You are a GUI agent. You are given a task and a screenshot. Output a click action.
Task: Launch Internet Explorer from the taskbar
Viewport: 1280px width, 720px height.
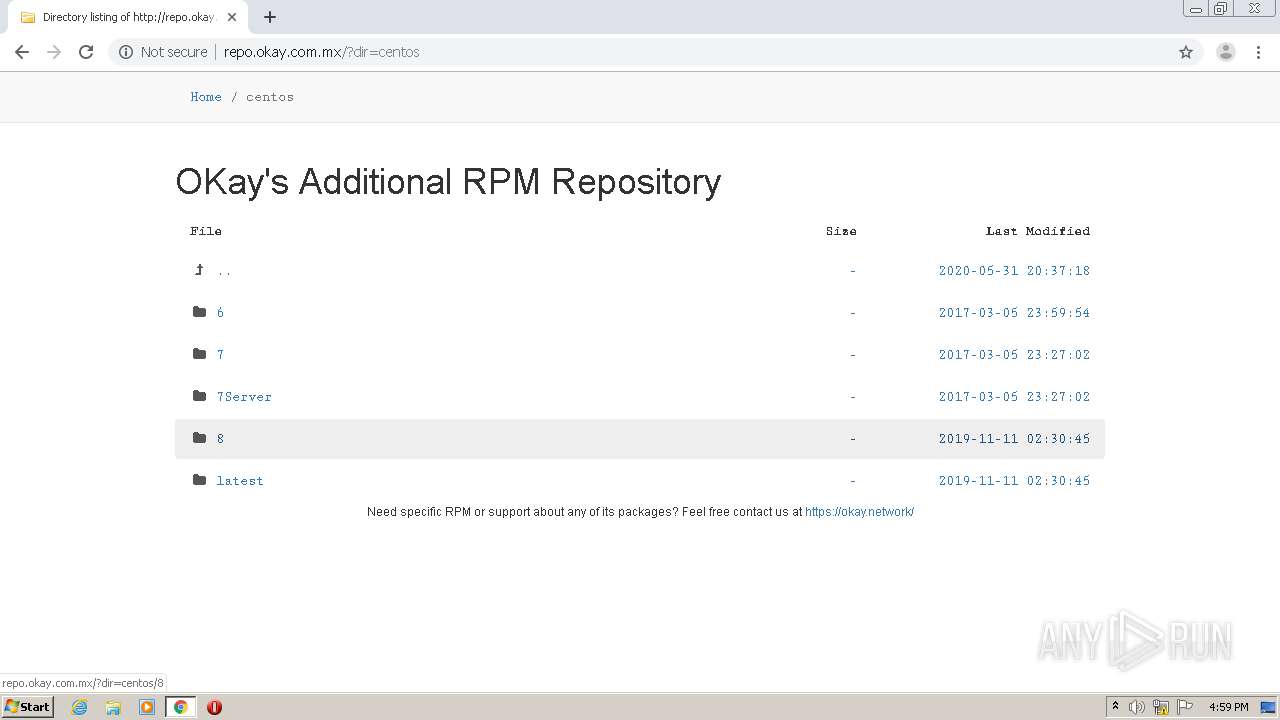click(79, 707)
